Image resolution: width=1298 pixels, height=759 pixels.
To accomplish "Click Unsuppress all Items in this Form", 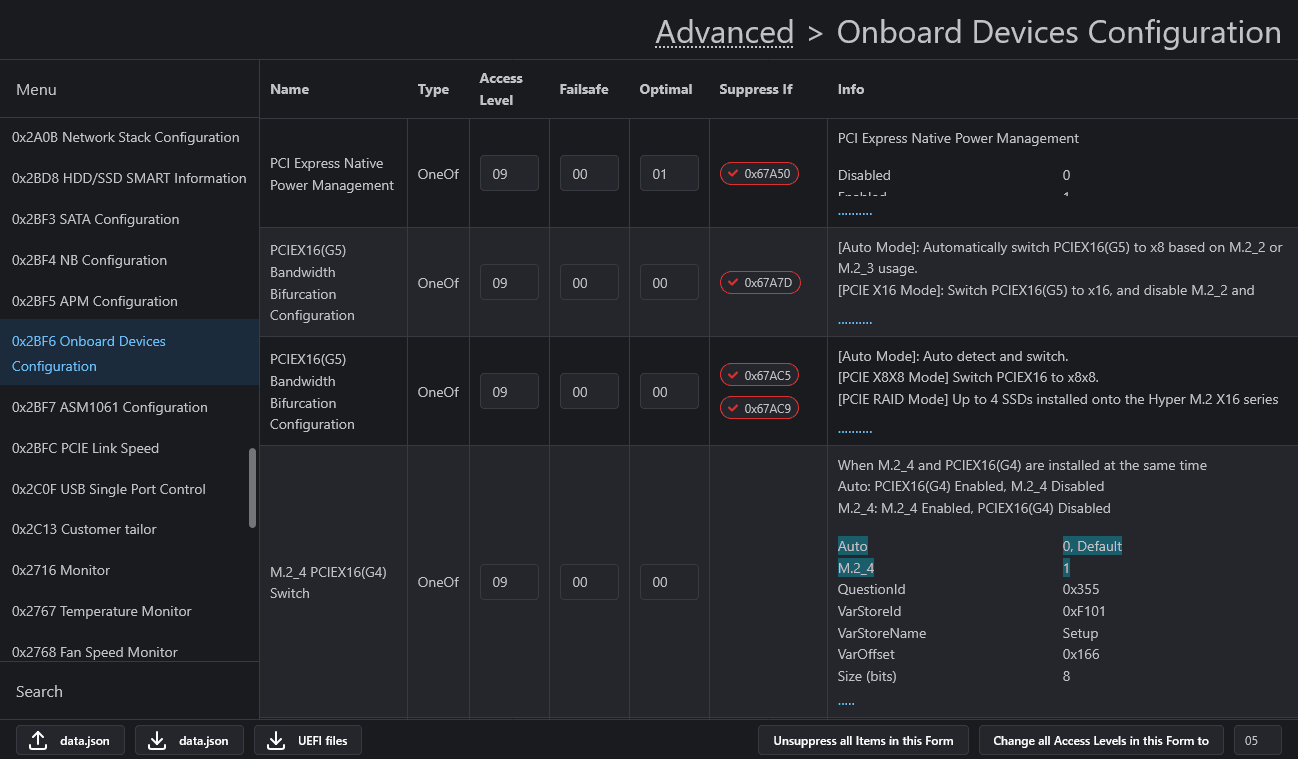I will [863, 741].
